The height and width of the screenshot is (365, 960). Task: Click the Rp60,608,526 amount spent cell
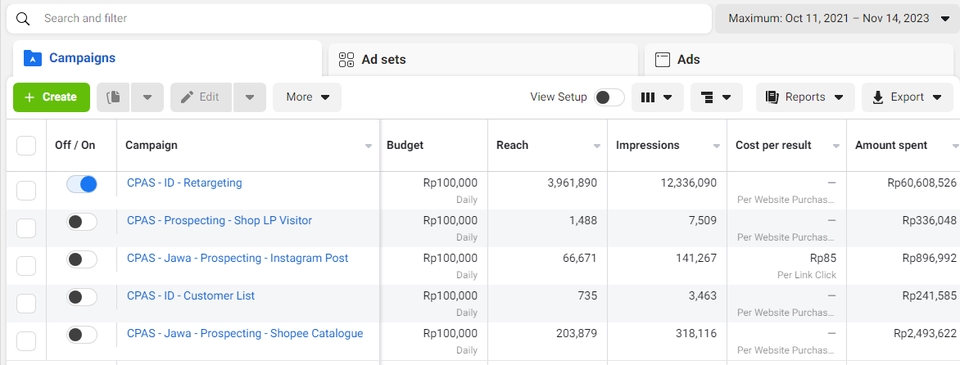coord(921,183)
